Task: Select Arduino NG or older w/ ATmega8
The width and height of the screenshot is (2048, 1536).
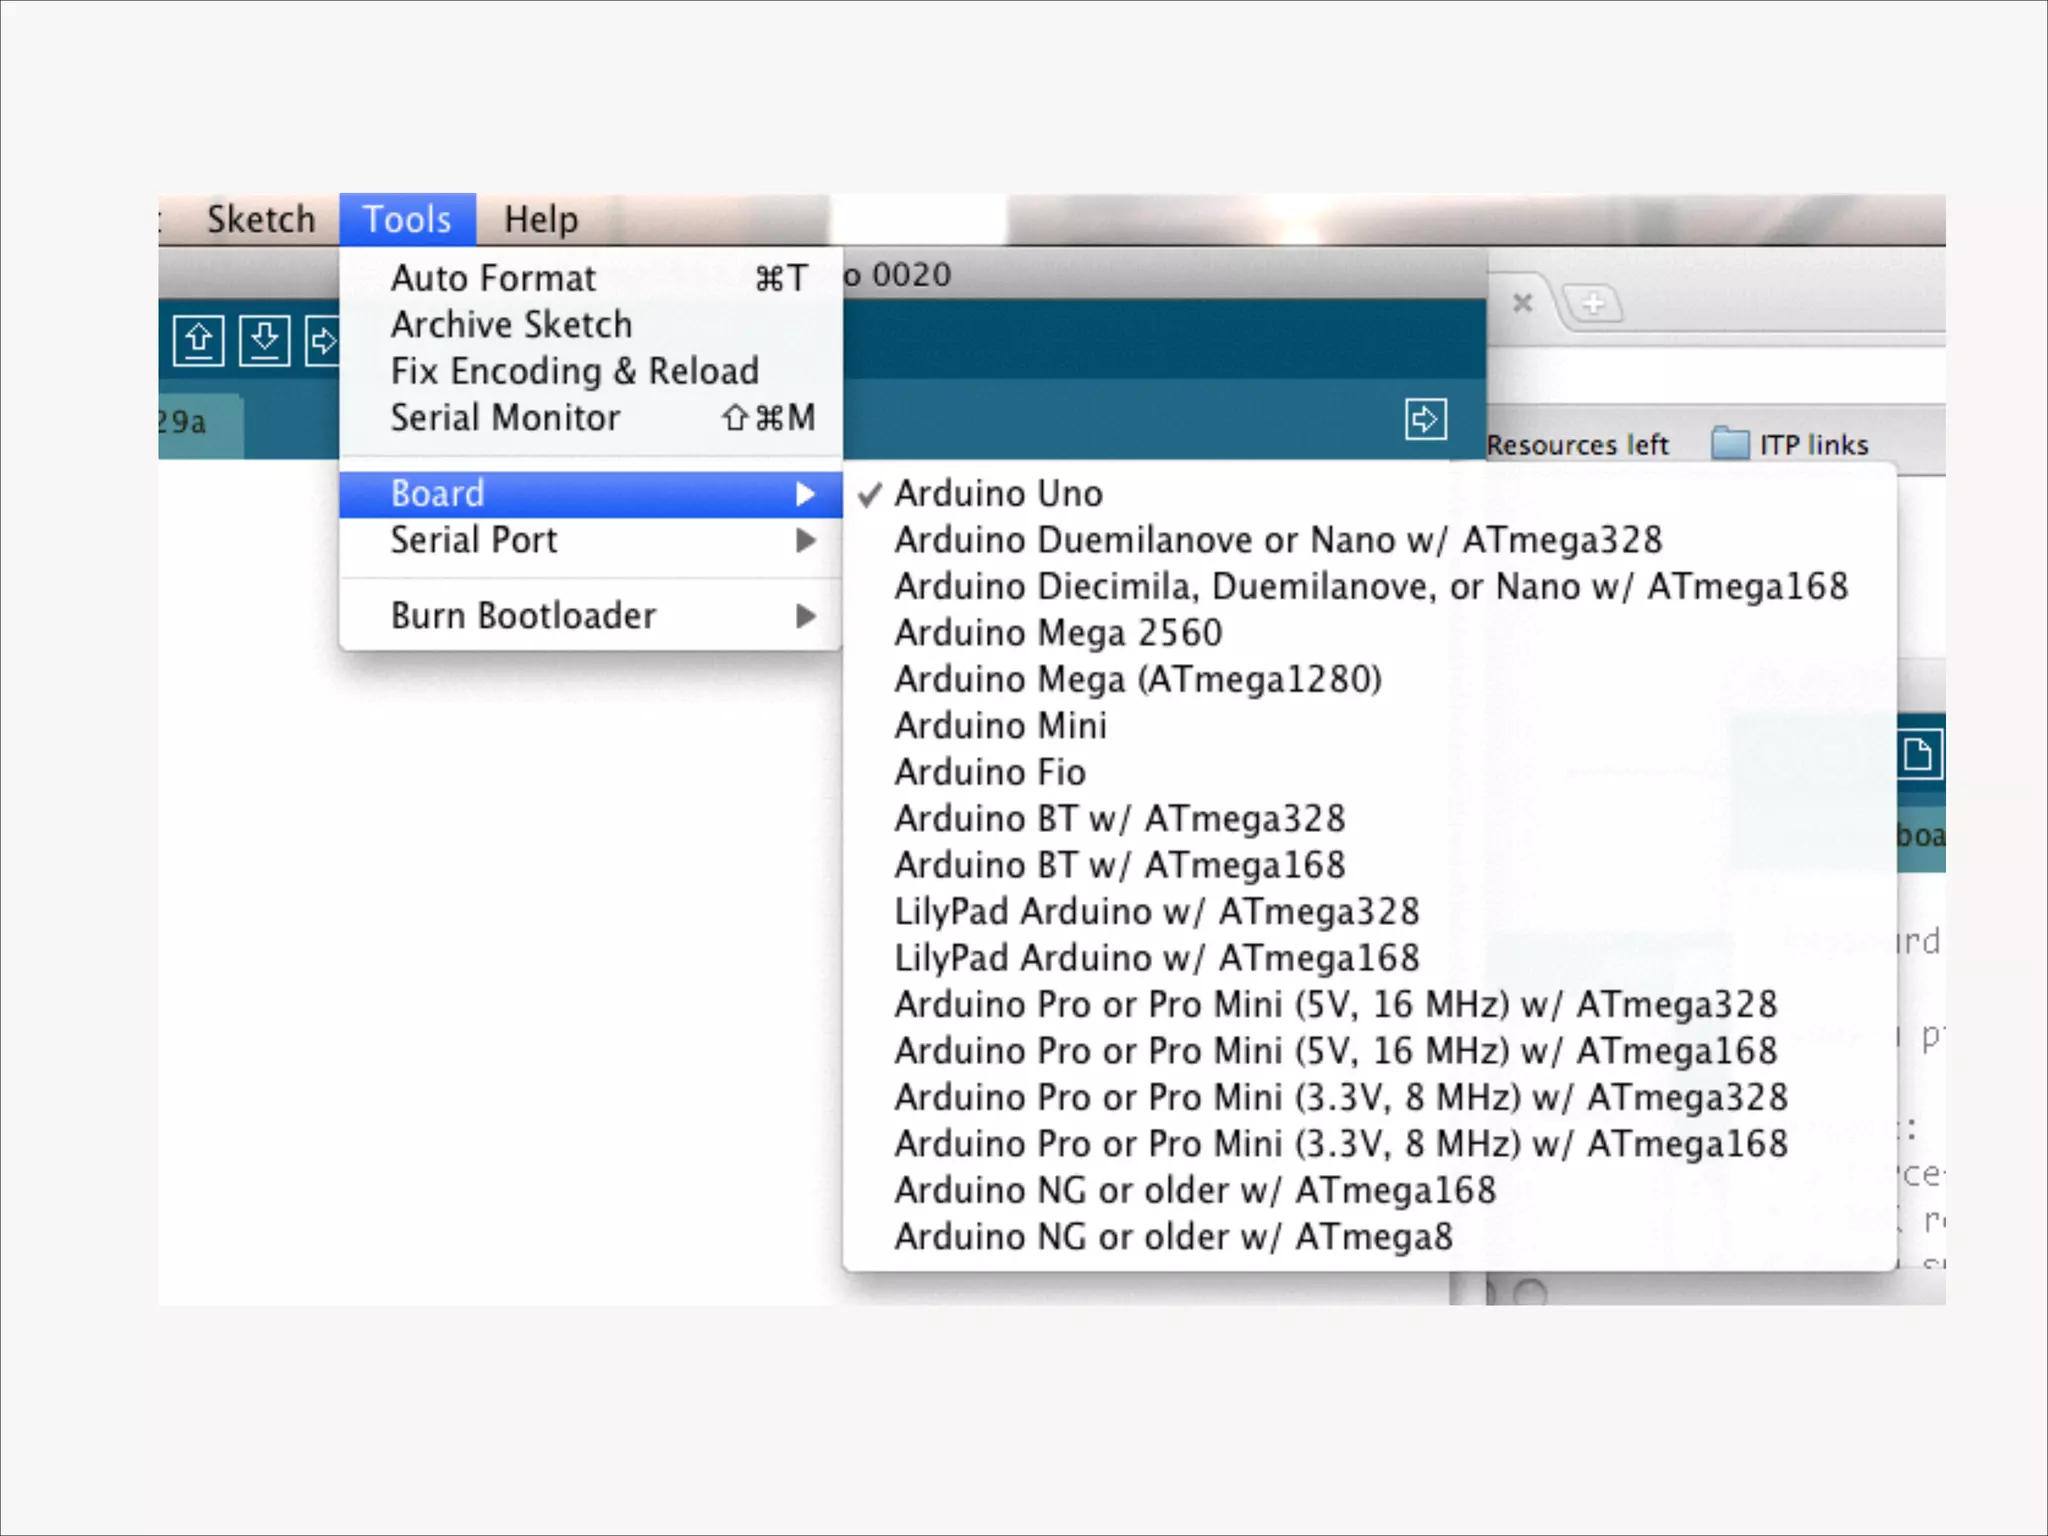Action: [1173, 1237]
